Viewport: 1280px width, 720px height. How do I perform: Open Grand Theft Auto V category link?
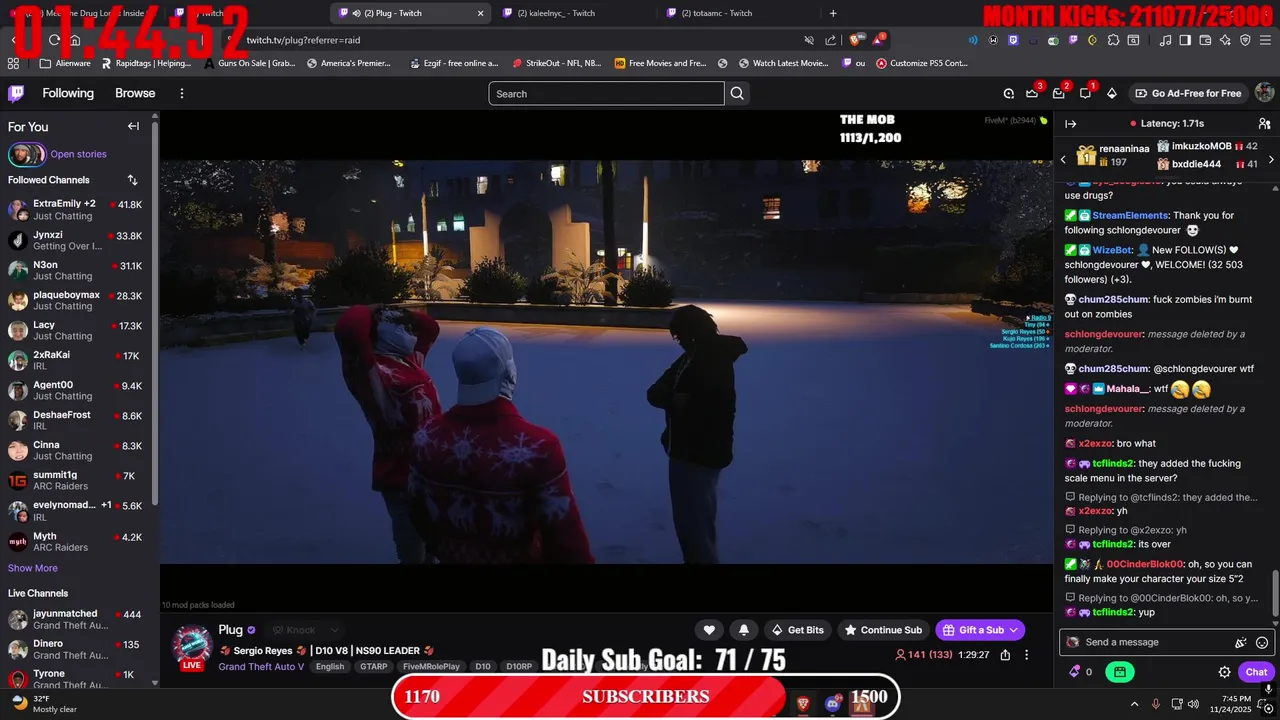point(261,666)
